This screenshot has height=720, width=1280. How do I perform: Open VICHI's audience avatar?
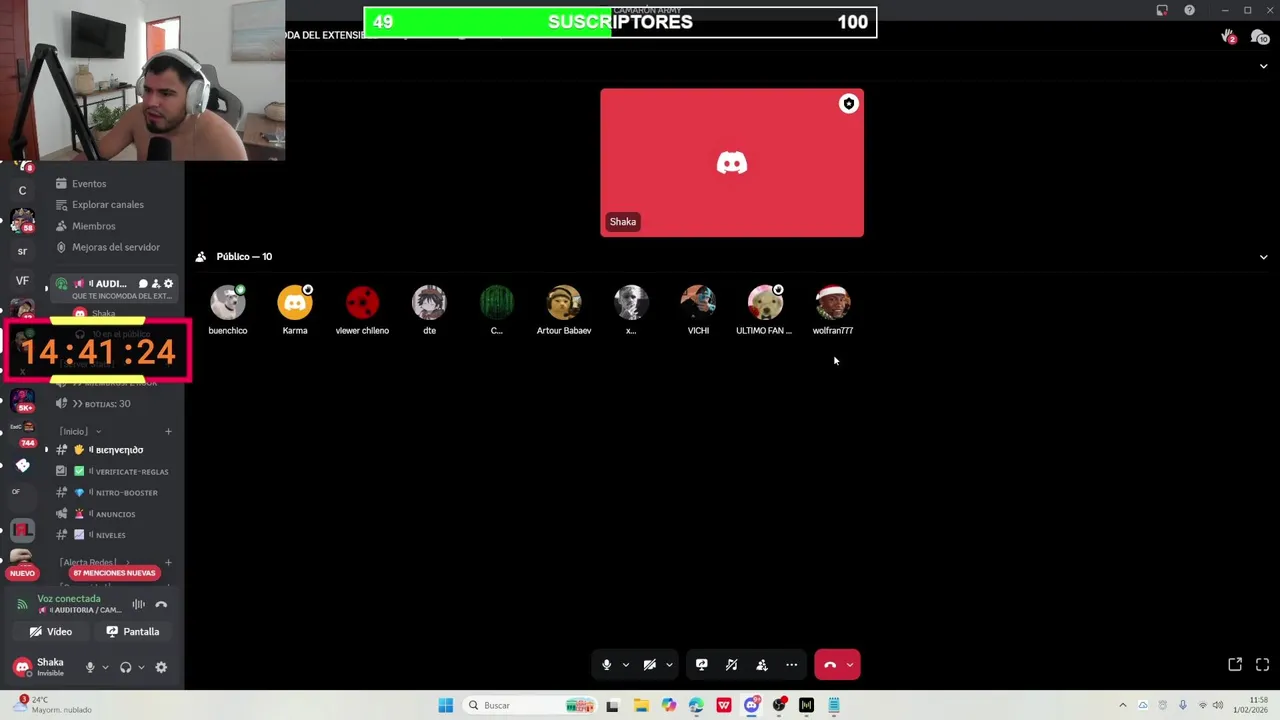click(x=698, y=302)
